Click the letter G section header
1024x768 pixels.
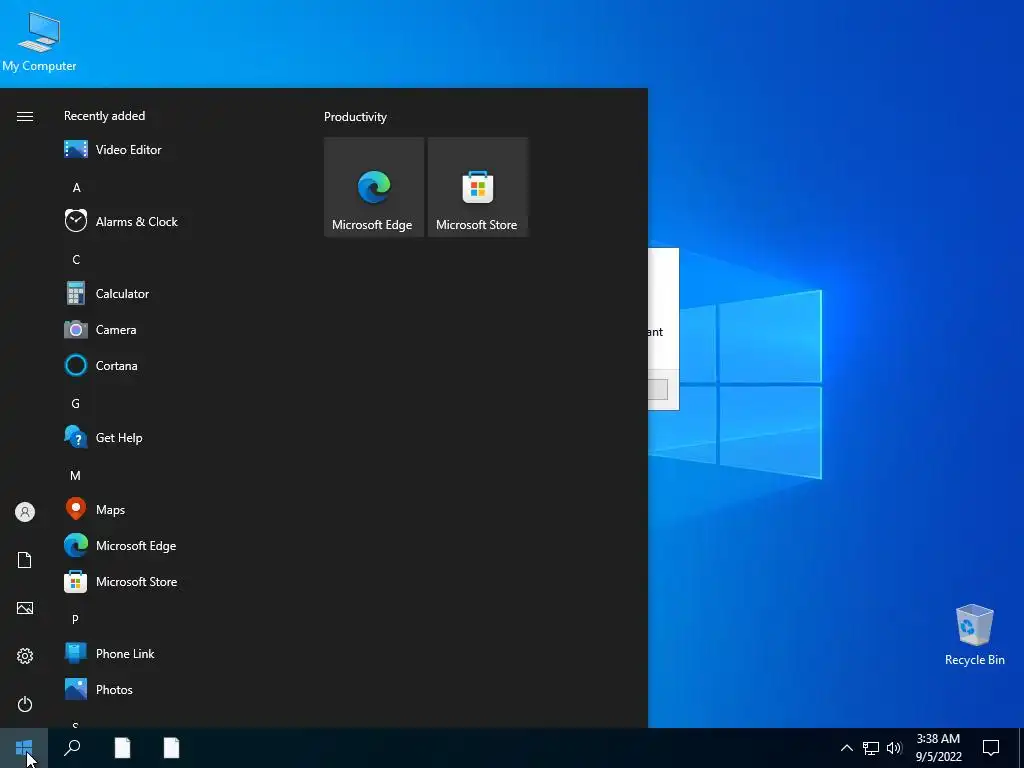point(75,404)
